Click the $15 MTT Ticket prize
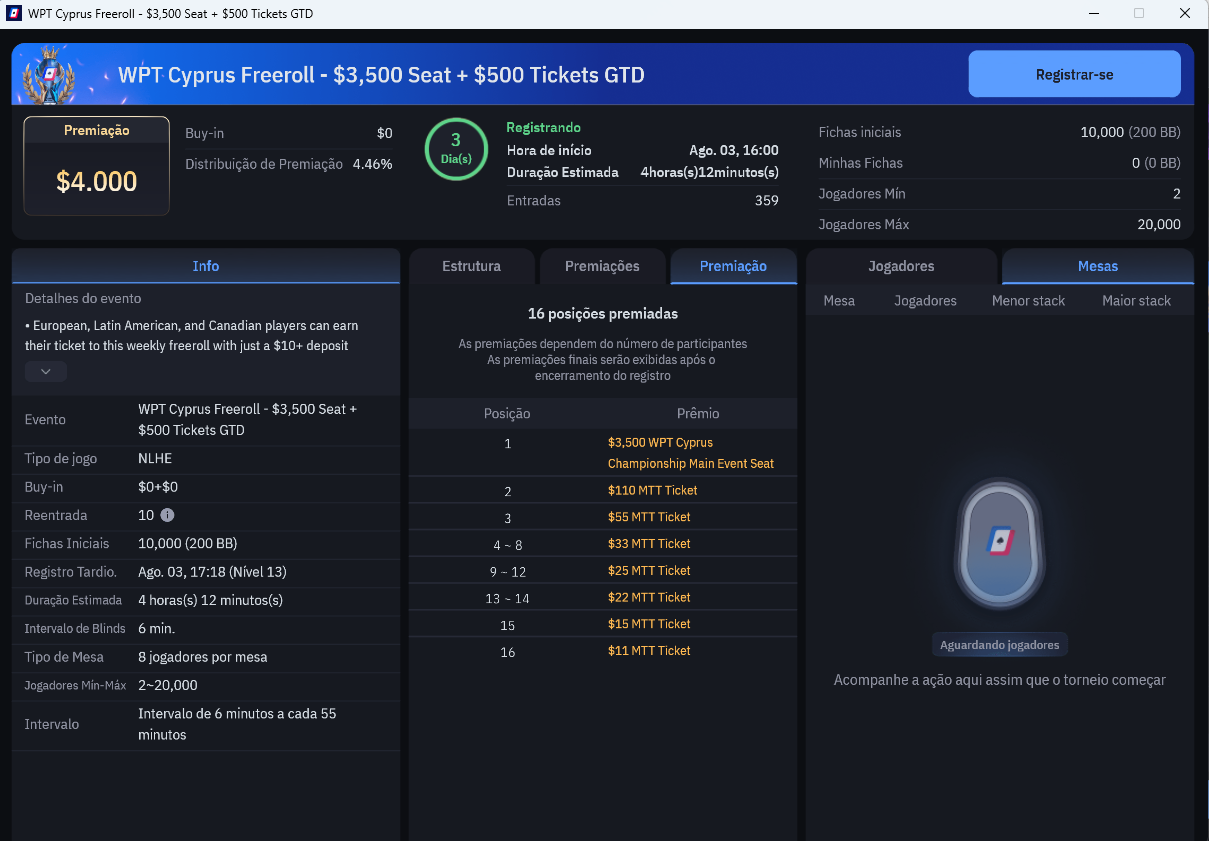This screenshot has width=1209, height=841. pyautogui.click(x=649, y=624)
